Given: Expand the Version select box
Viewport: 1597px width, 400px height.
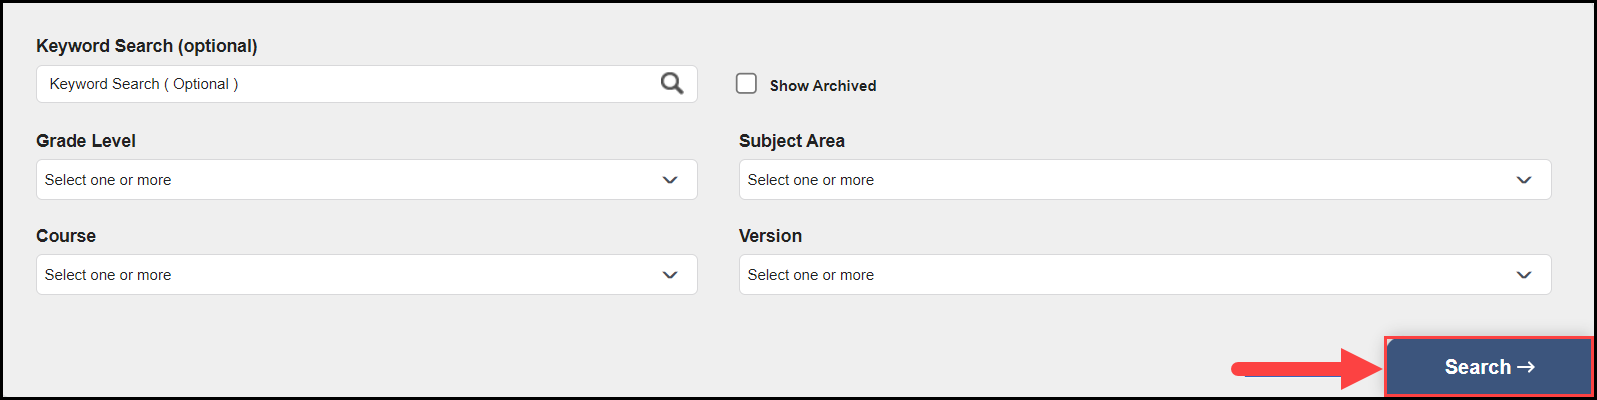Looking at the screenshot, I should click(x=1145, y=275).
